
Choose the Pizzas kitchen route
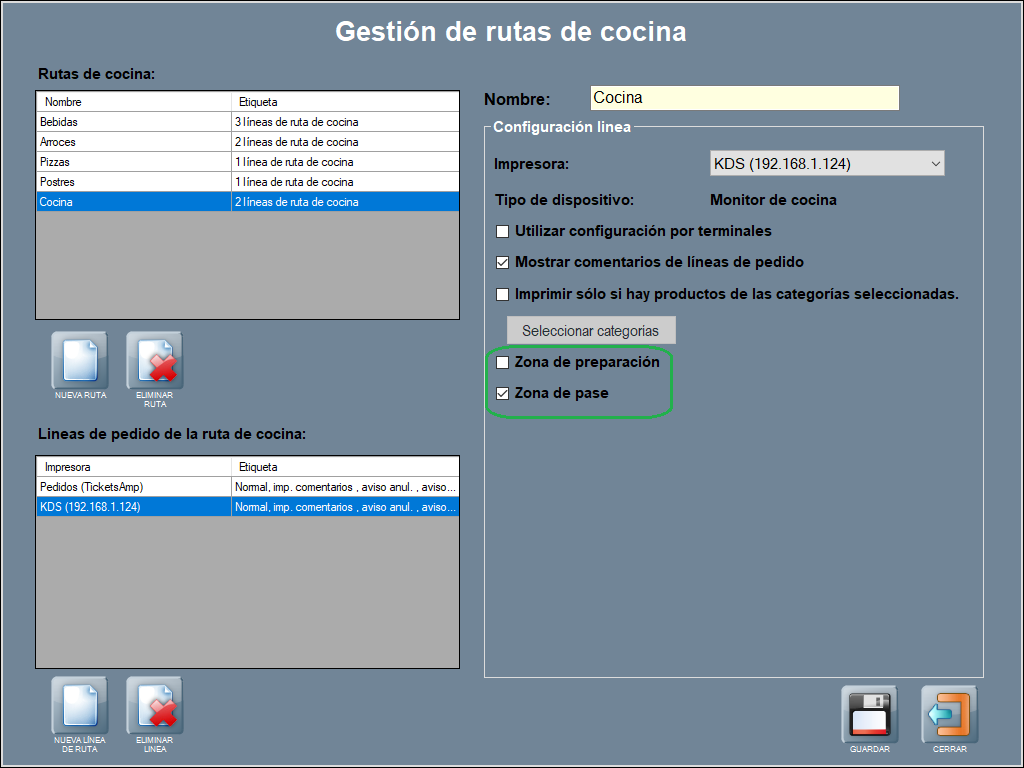pos(134,162)
